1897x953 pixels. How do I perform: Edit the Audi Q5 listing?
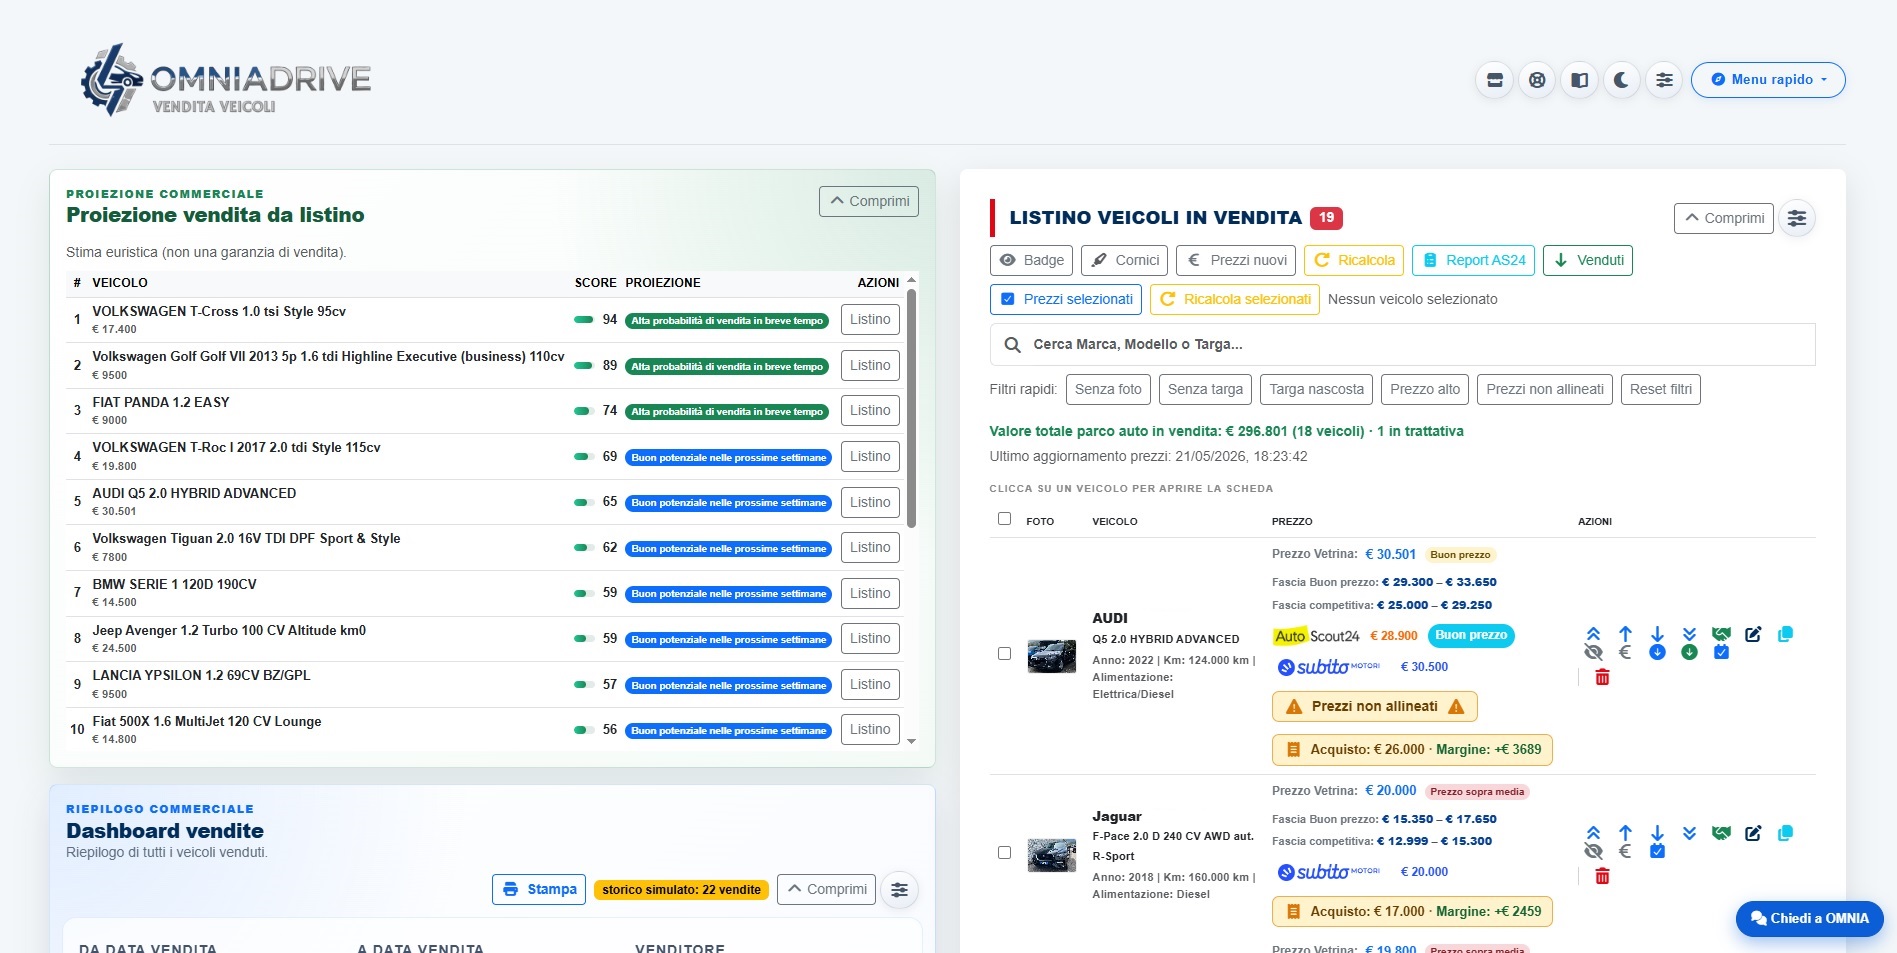[x=1753, y=634]
